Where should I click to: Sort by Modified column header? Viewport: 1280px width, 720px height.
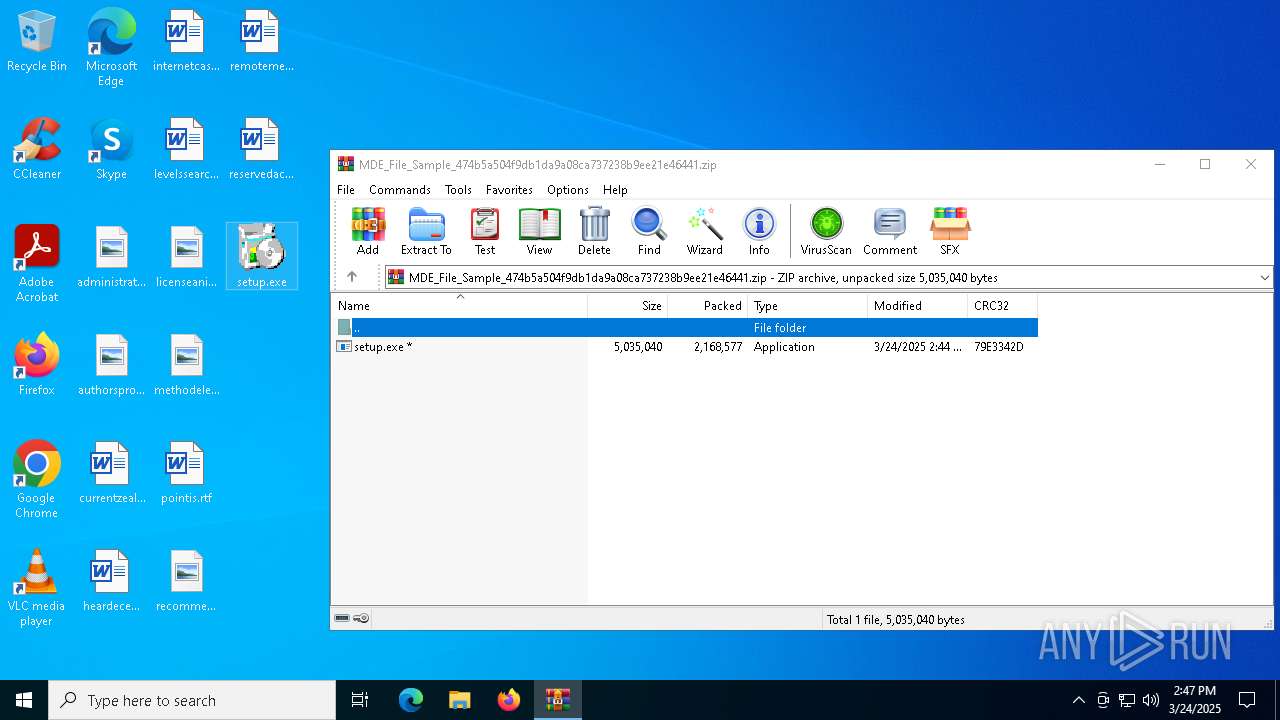pos(918,306)
